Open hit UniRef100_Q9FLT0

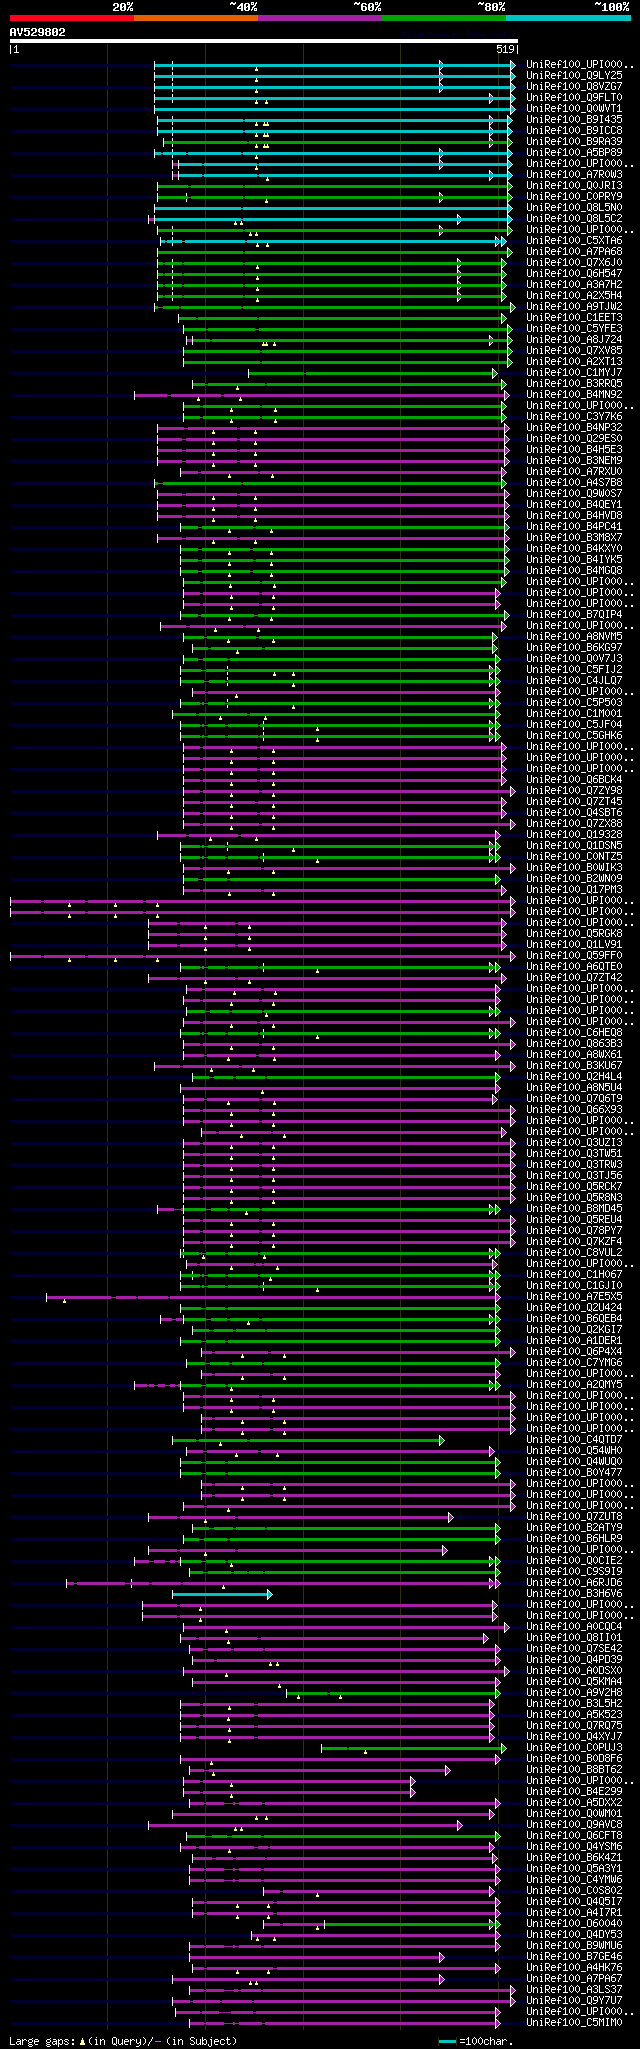tap(574, 97)
